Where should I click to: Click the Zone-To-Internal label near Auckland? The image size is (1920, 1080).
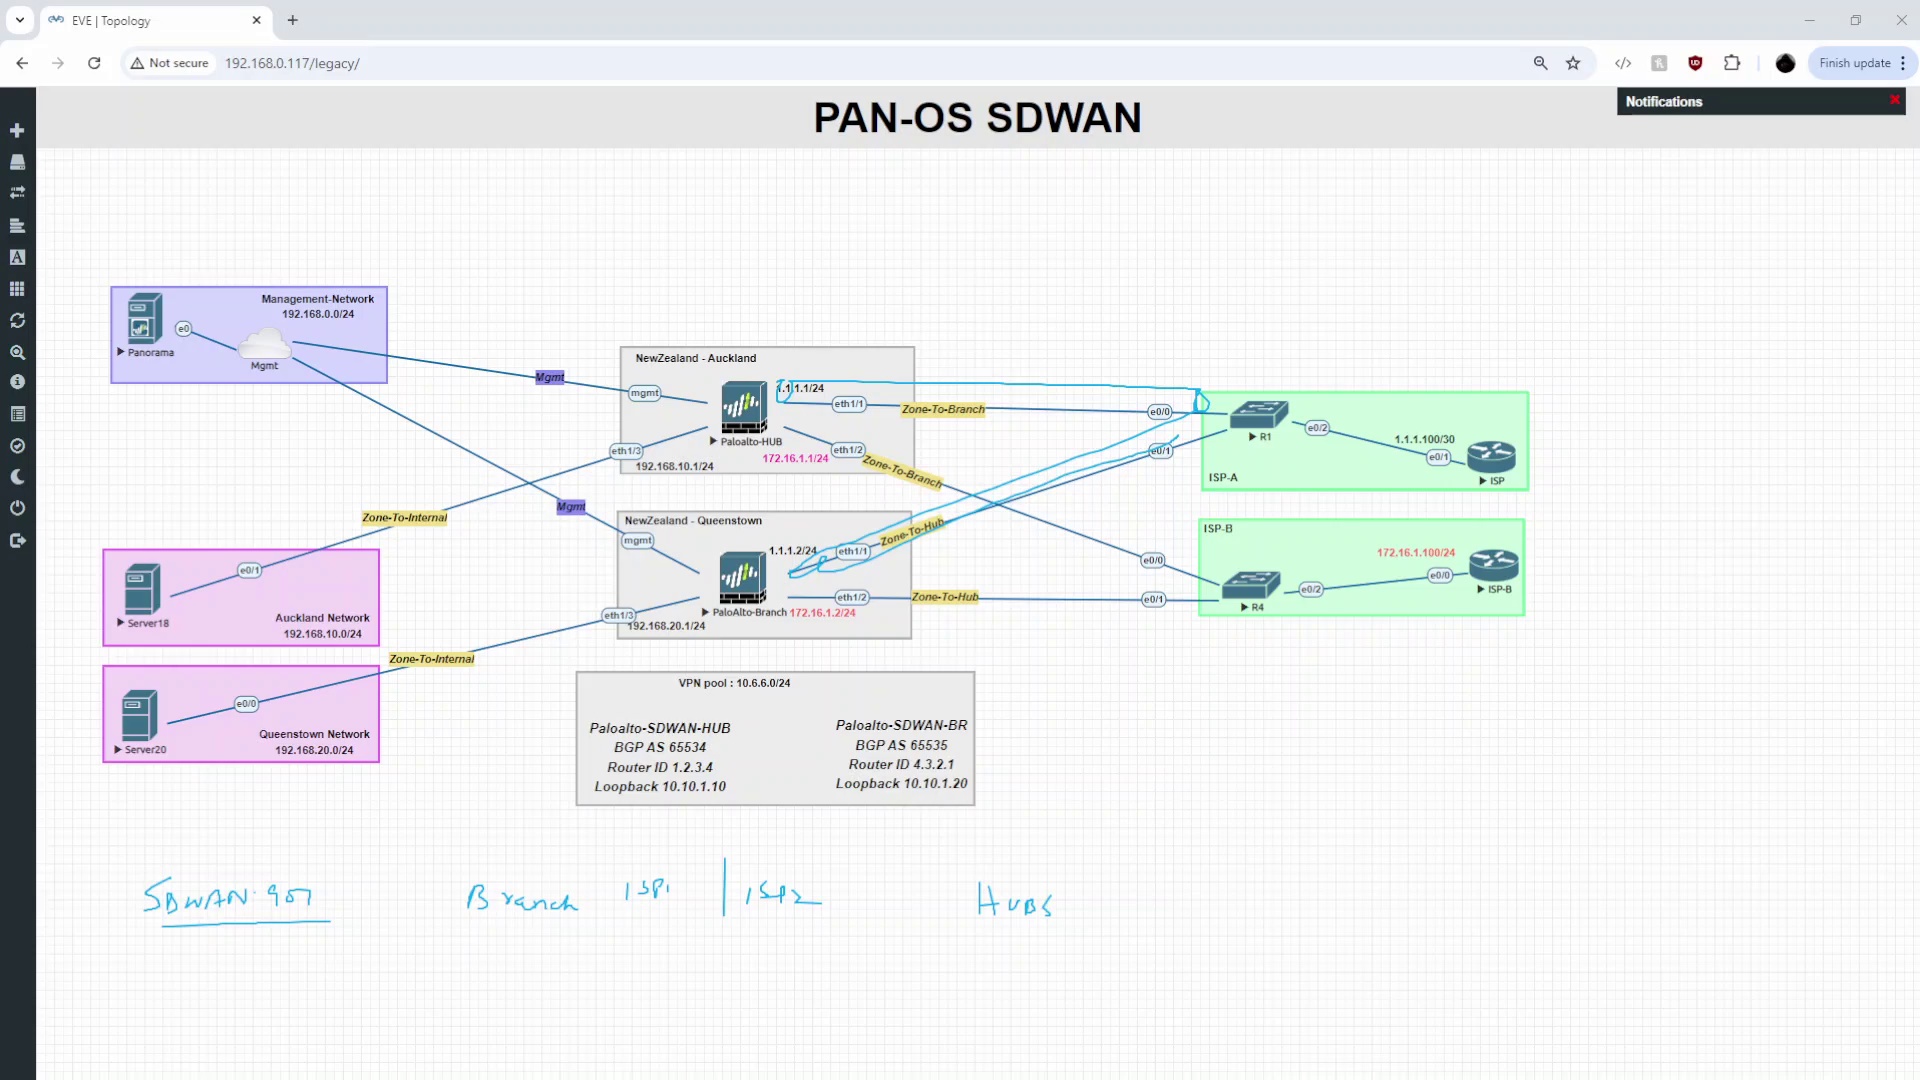click(404, 517)
